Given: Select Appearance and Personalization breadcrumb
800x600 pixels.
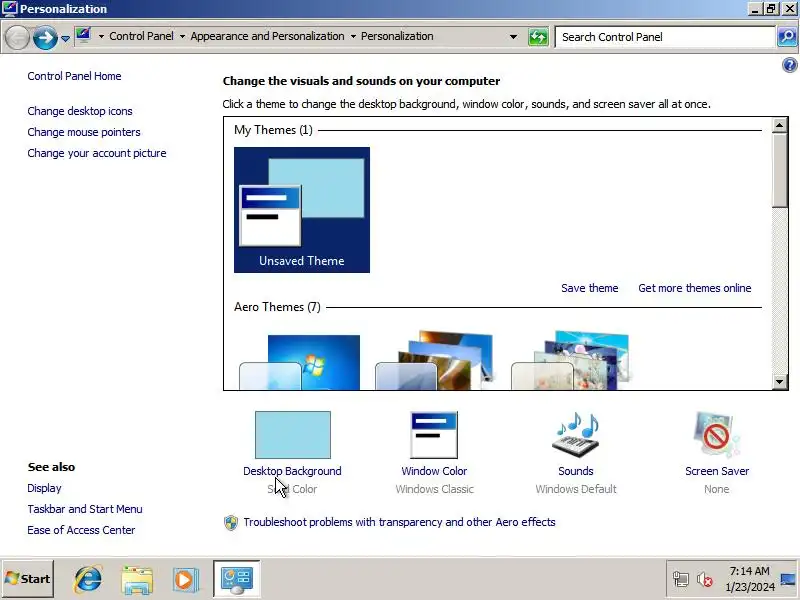Looking at the screenshot, I should 267,36.
